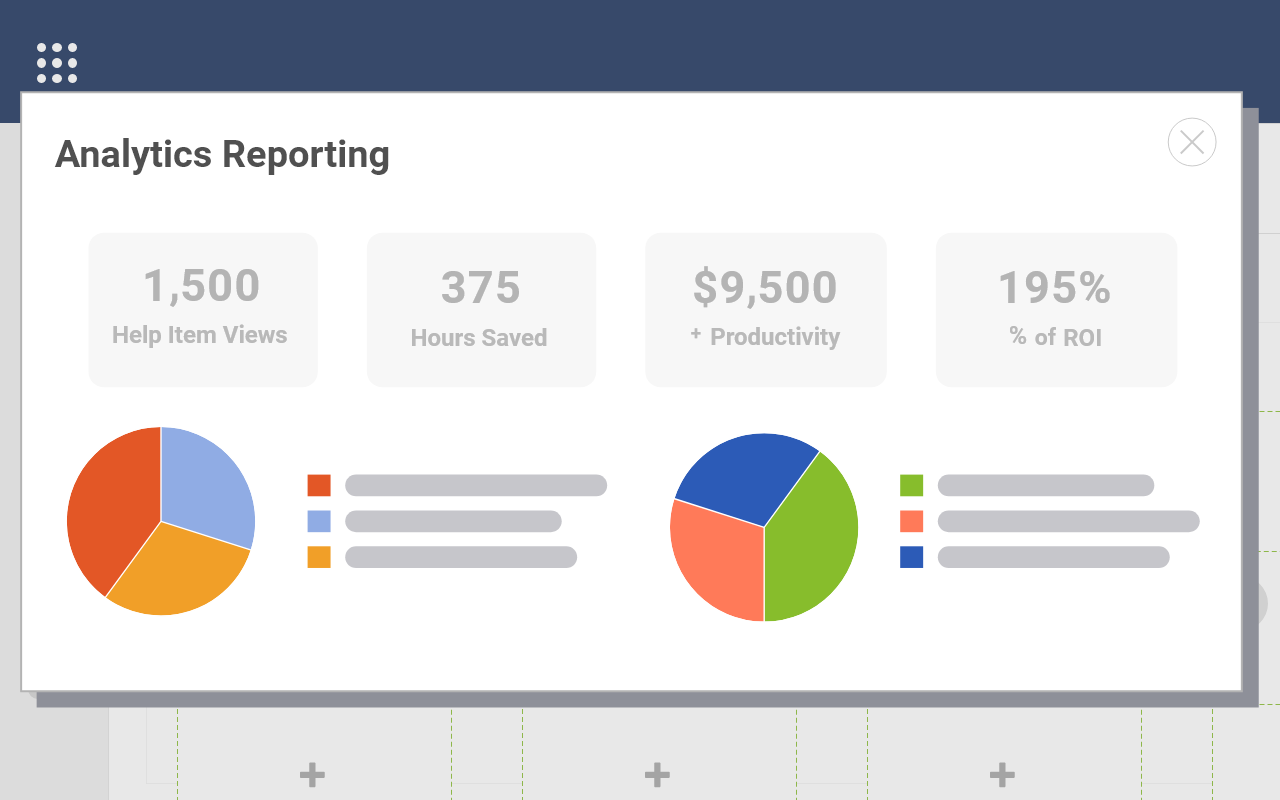Click the Analytics Reporting title
Viewport: 1280px width, 800px height.
[222, 155]
